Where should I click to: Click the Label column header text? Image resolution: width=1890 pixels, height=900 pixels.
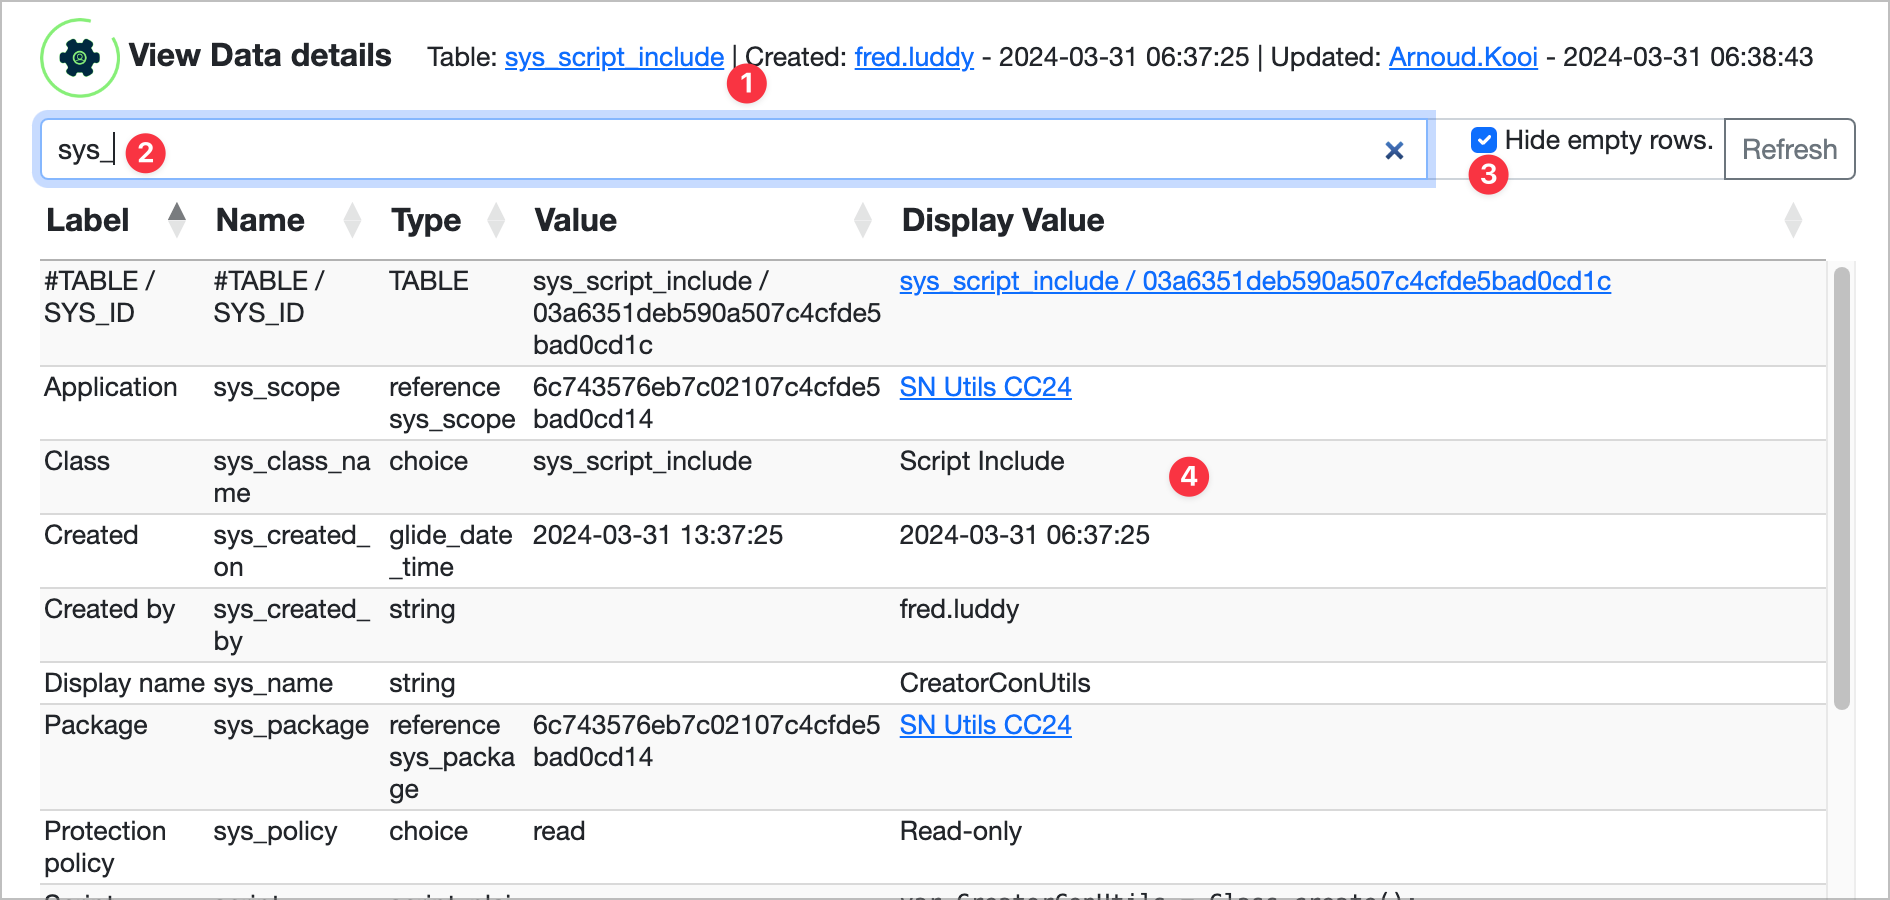click(88, 220)
